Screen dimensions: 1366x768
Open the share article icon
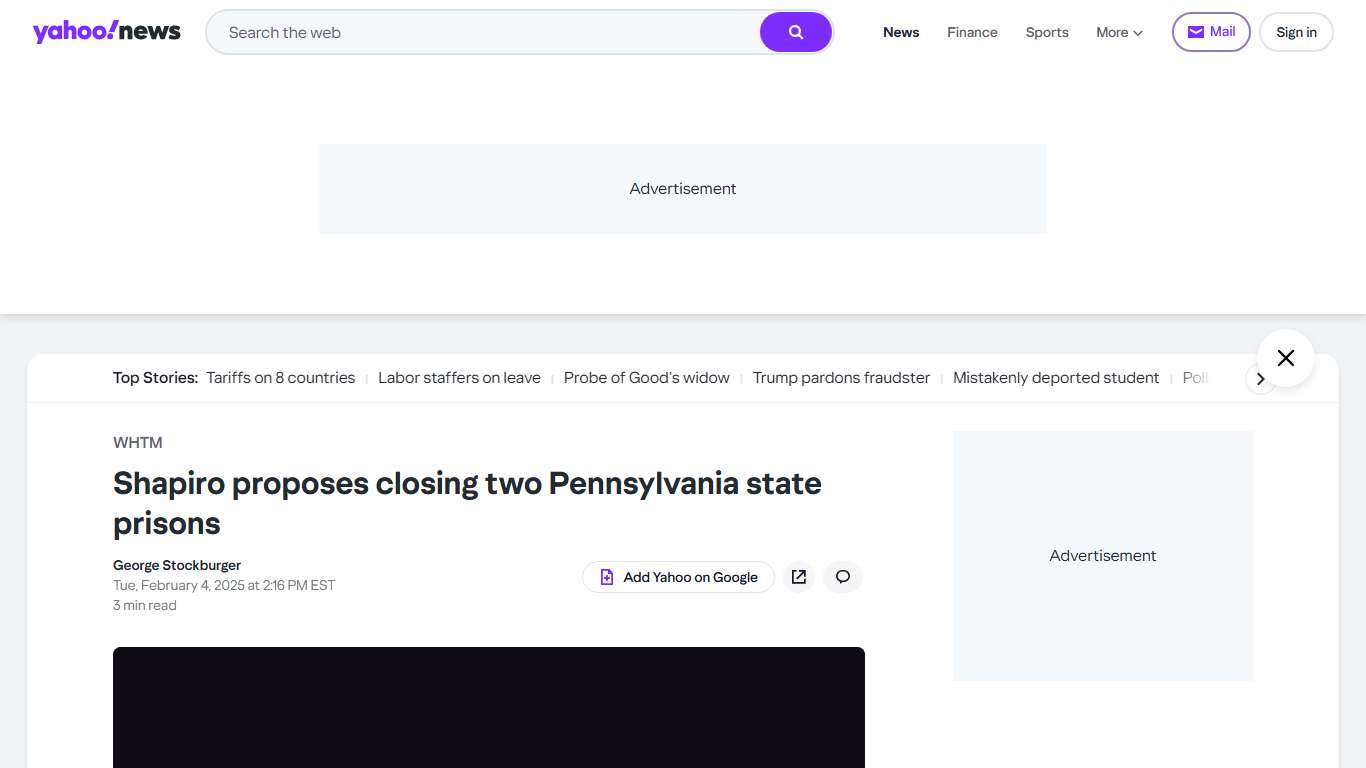[798, 577]
